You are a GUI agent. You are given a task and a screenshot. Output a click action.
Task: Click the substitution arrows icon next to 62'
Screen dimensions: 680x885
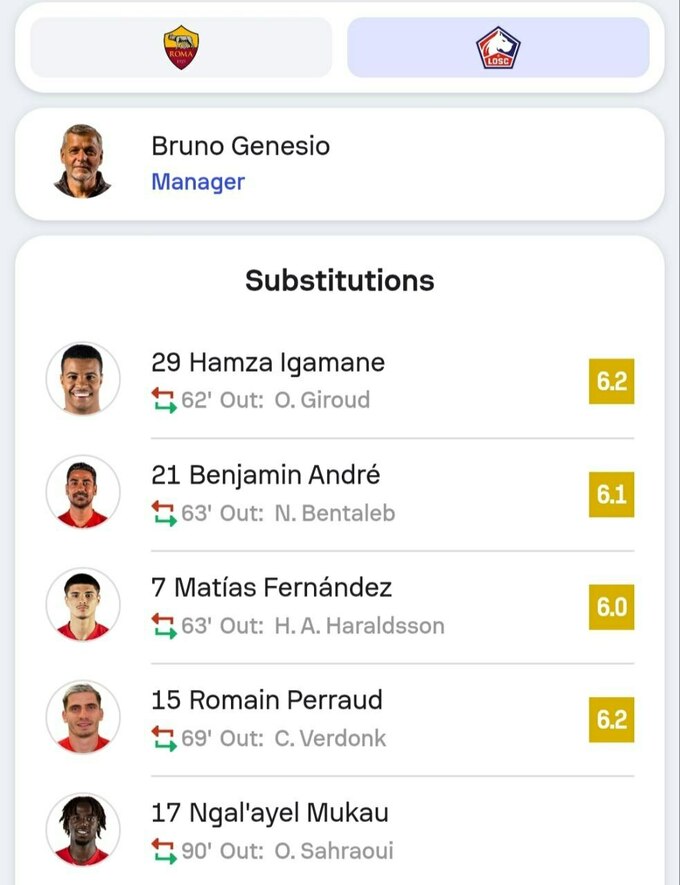[x=163, y=401]
